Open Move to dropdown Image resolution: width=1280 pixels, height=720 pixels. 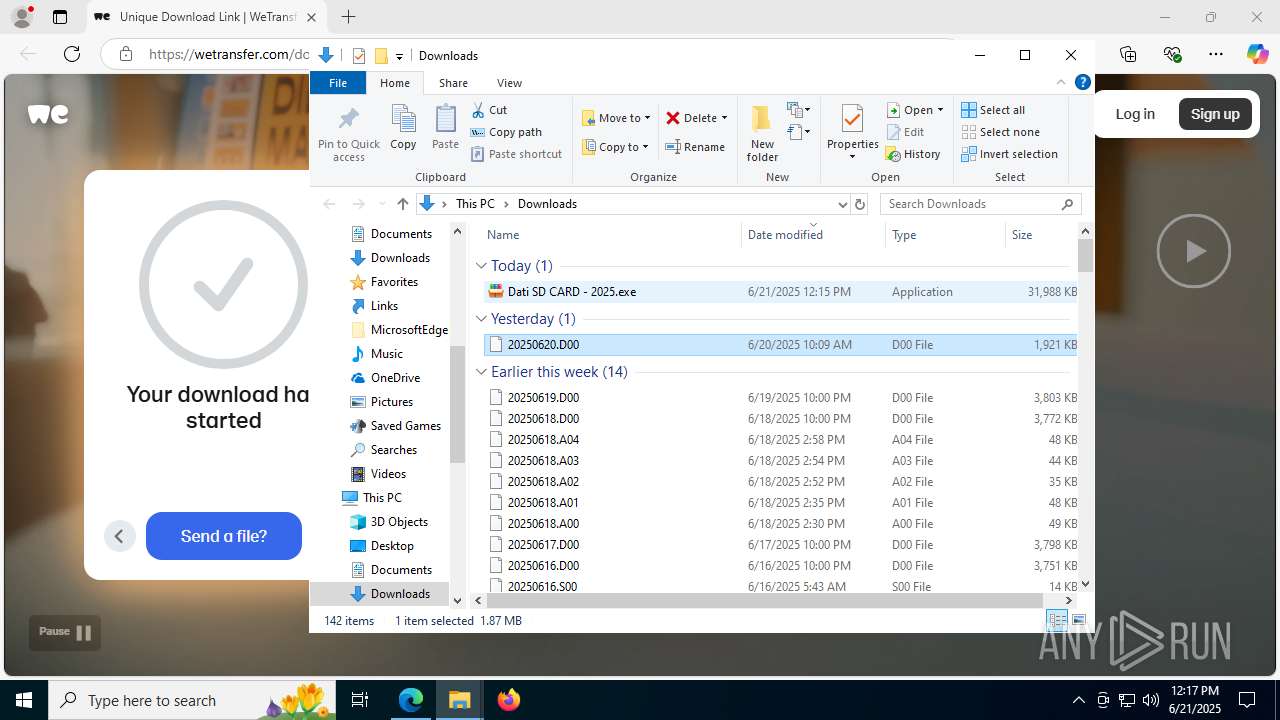coord(616,118)
